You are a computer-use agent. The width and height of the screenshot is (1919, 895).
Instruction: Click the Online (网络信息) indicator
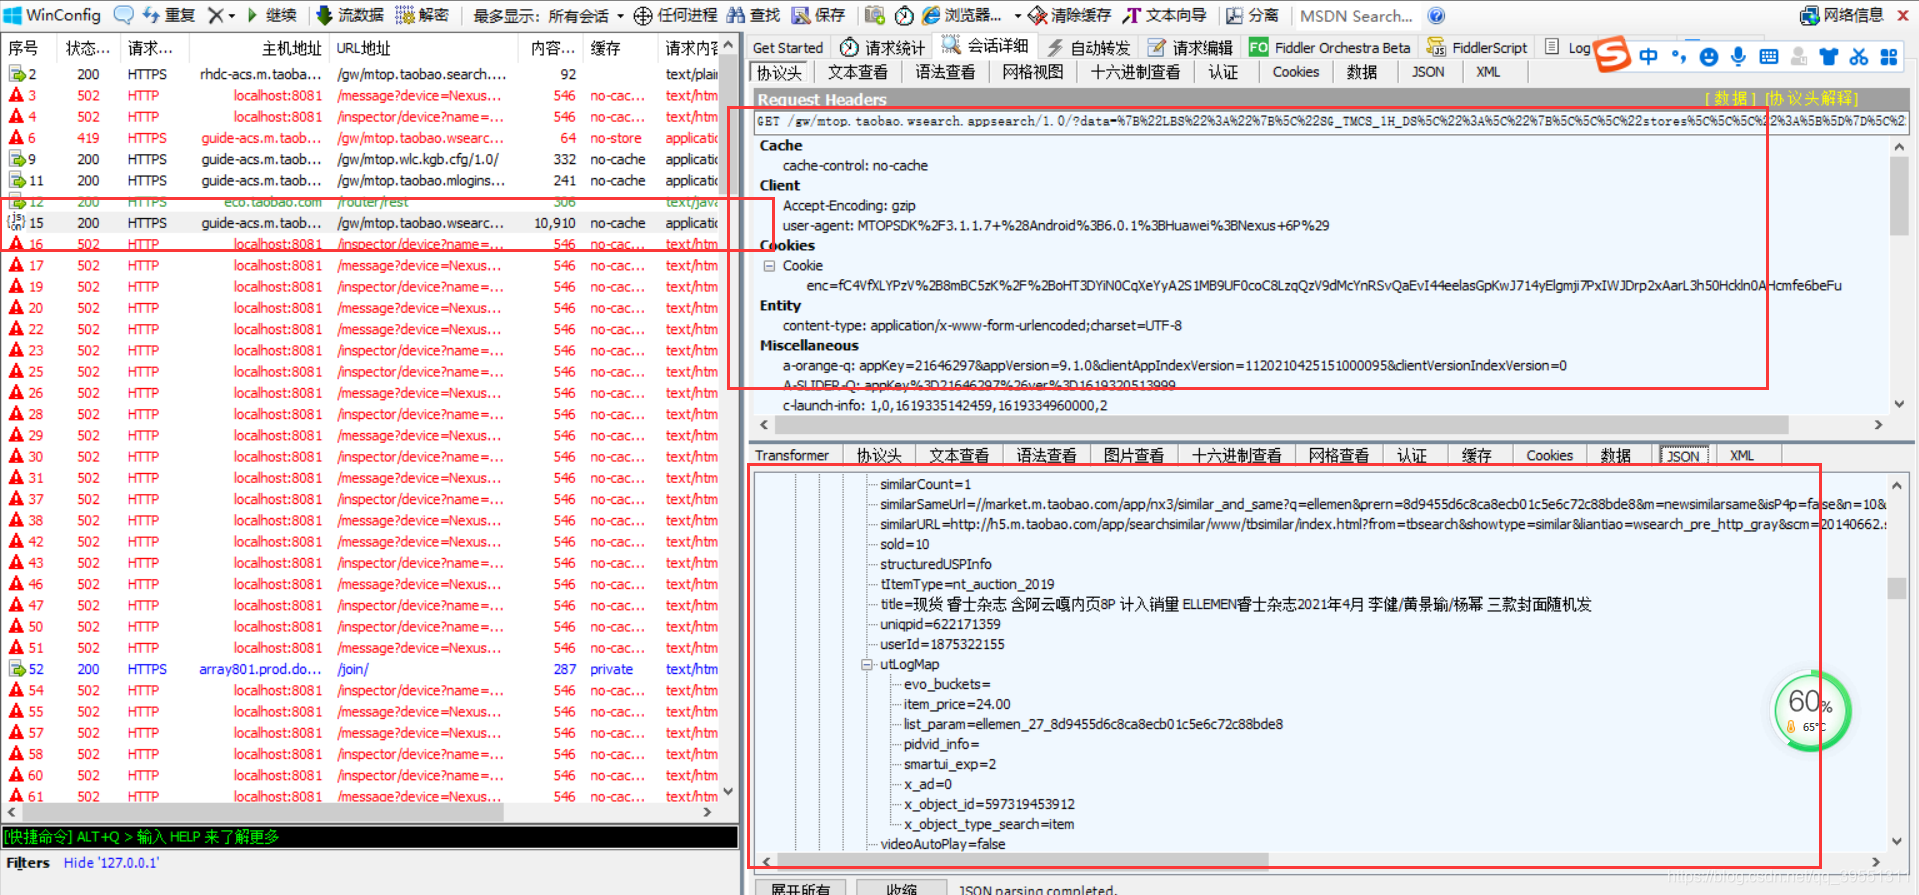(x=1841, y=15)
